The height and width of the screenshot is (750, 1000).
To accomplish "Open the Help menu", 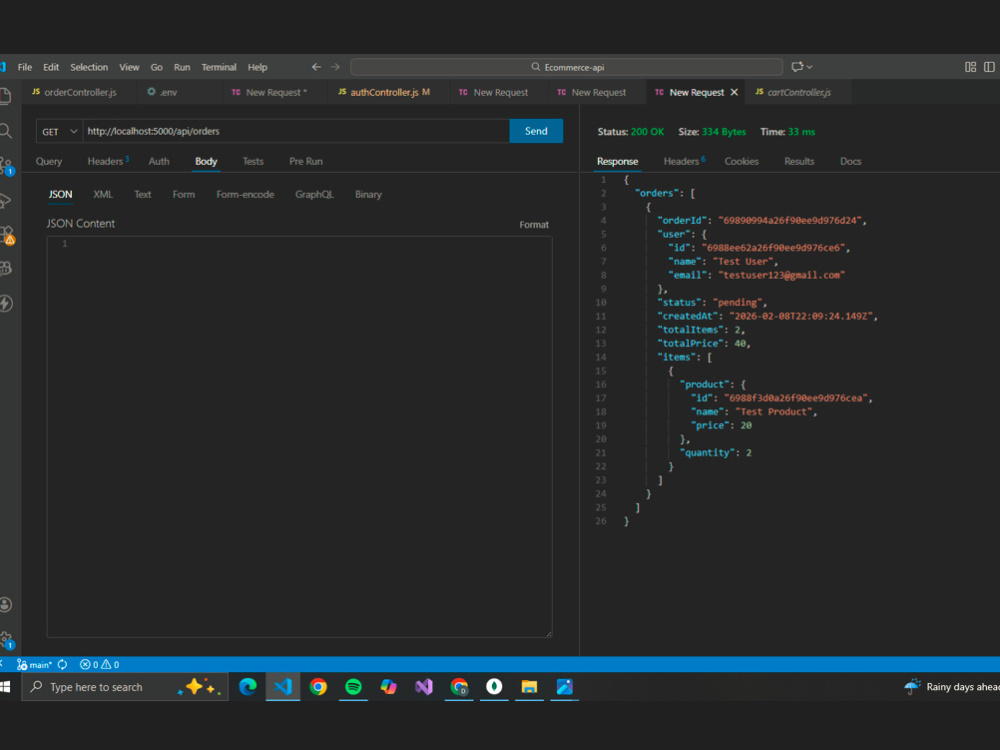I will click(258, 67).
